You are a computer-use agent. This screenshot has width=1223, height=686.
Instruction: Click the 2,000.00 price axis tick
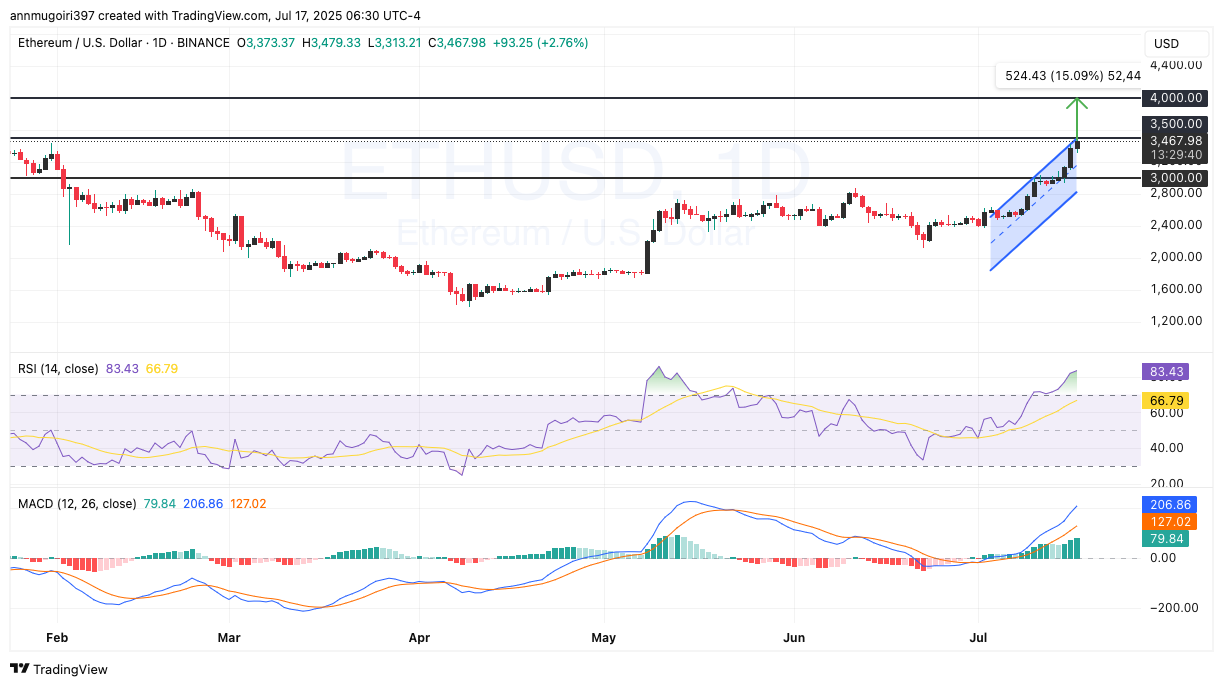tap(1176, 257)
